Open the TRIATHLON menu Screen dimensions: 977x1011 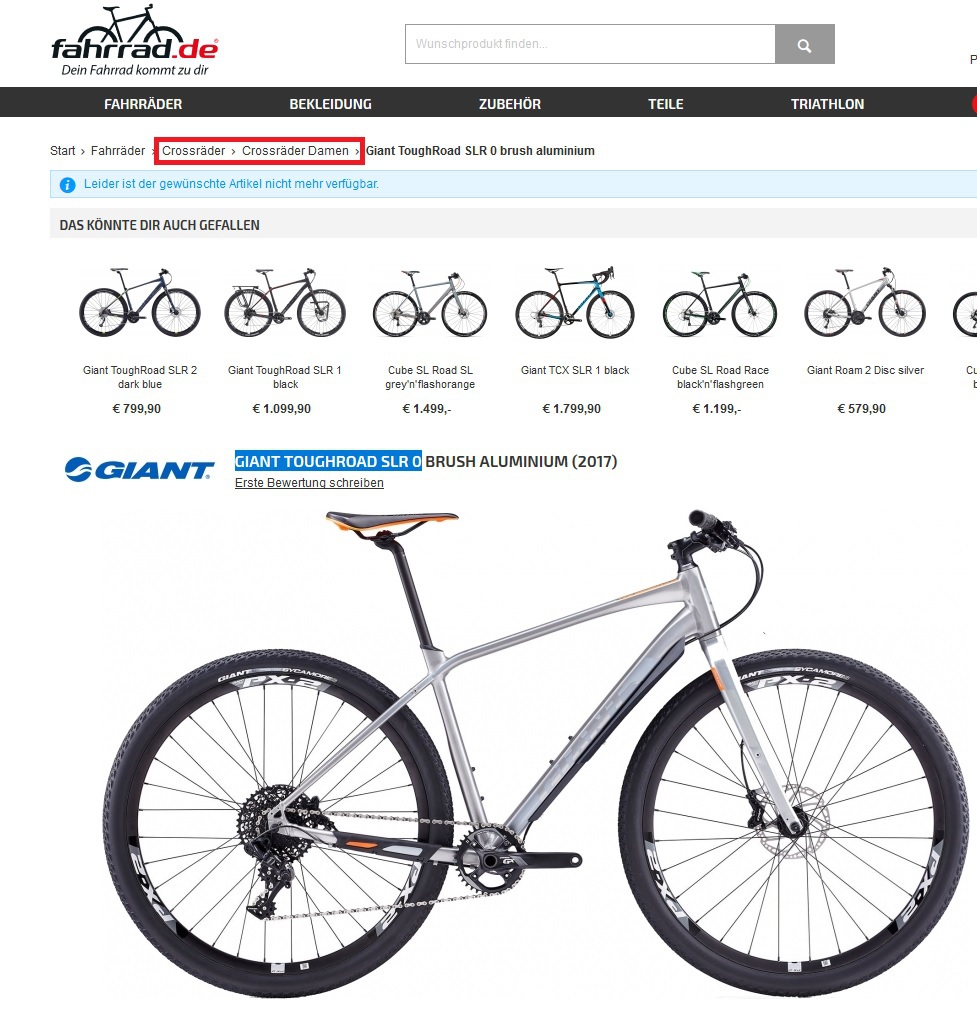pos(827,104)
